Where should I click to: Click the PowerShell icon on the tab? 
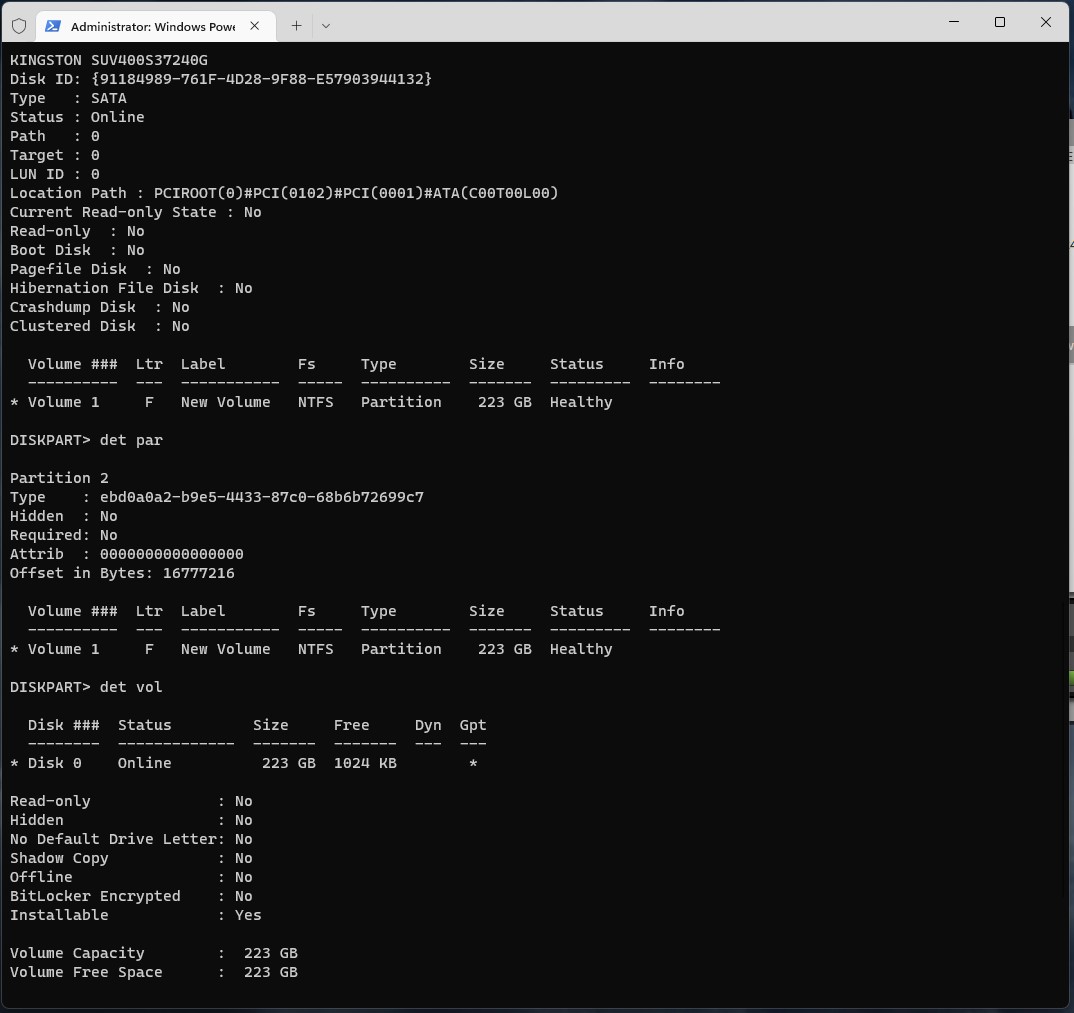pos(53,26)
